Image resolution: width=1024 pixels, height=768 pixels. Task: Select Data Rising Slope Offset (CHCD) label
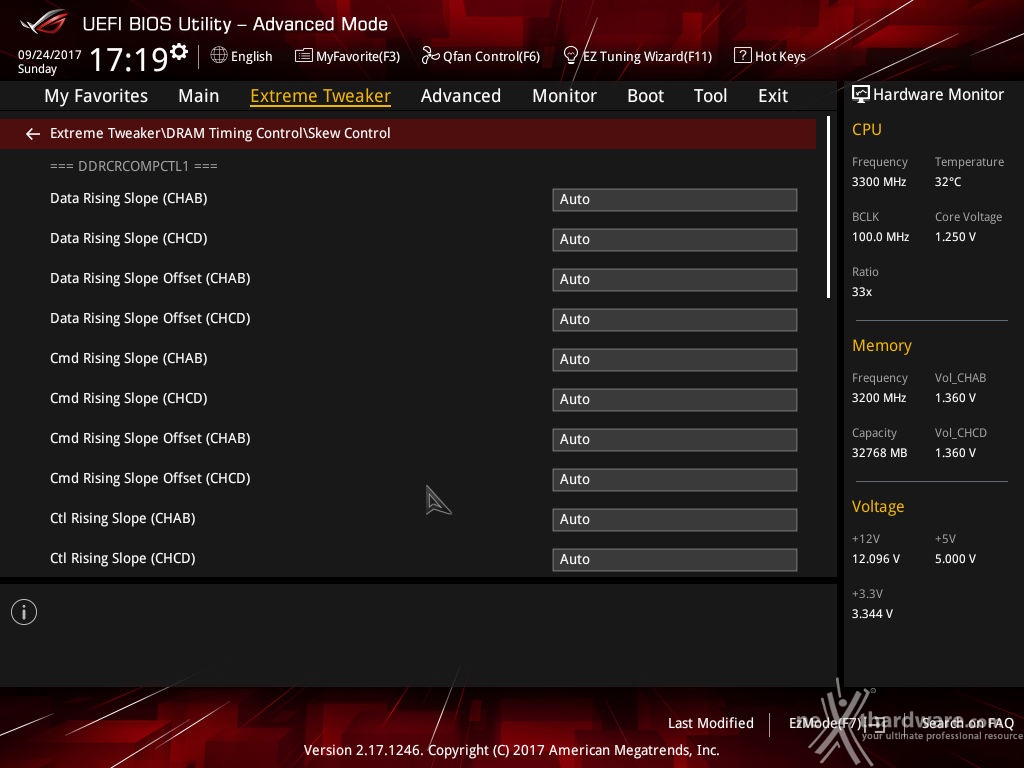click(150, 318)
